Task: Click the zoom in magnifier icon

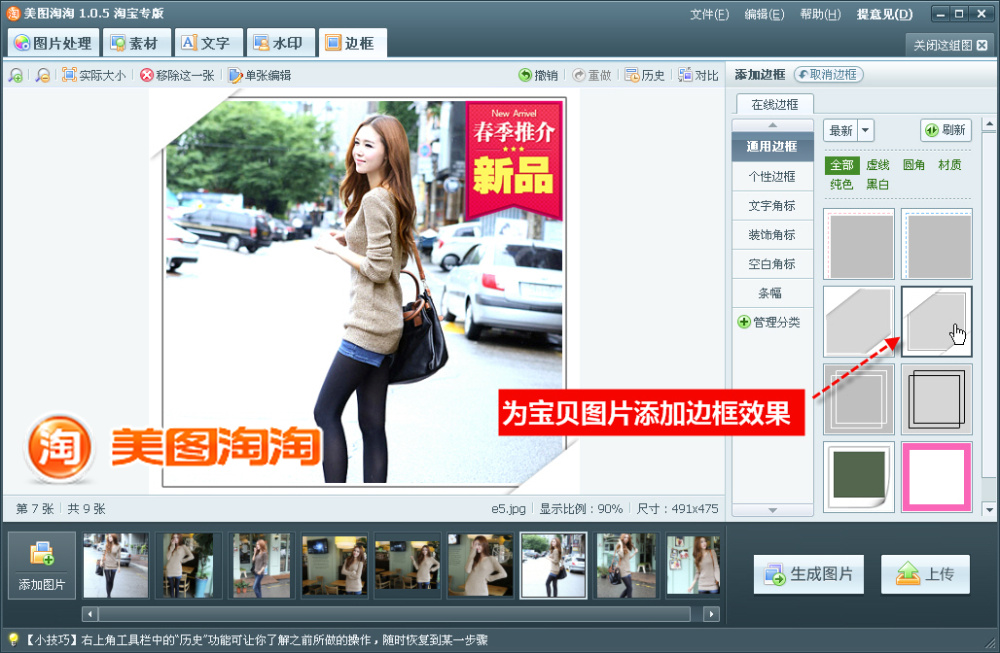Action: point(16,75)
